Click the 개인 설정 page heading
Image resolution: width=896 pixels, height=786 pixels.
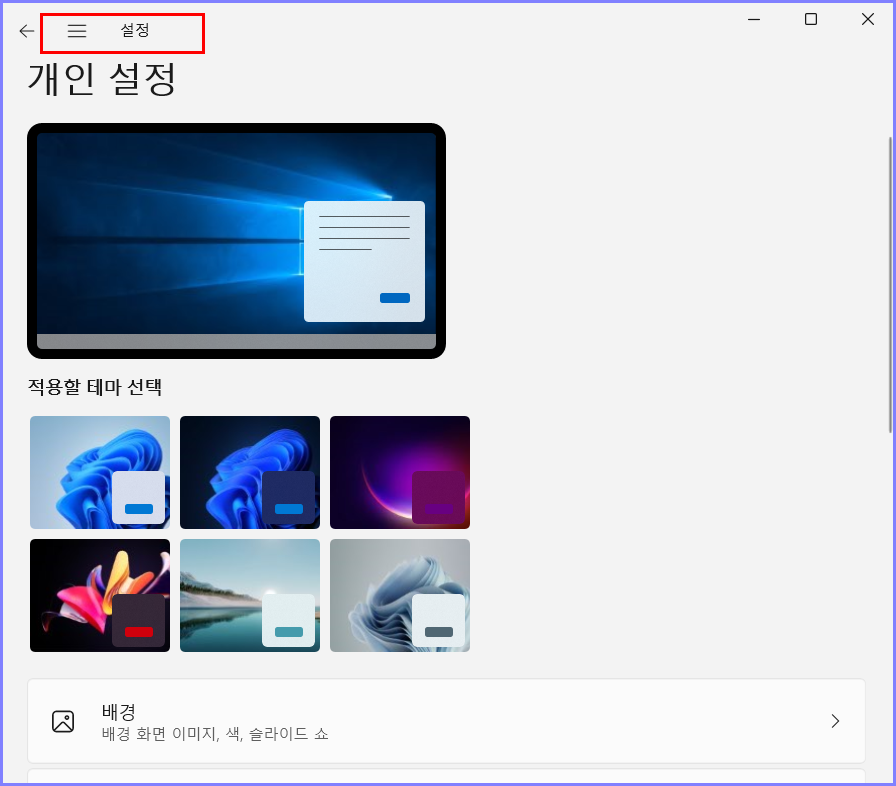point(102,79)
